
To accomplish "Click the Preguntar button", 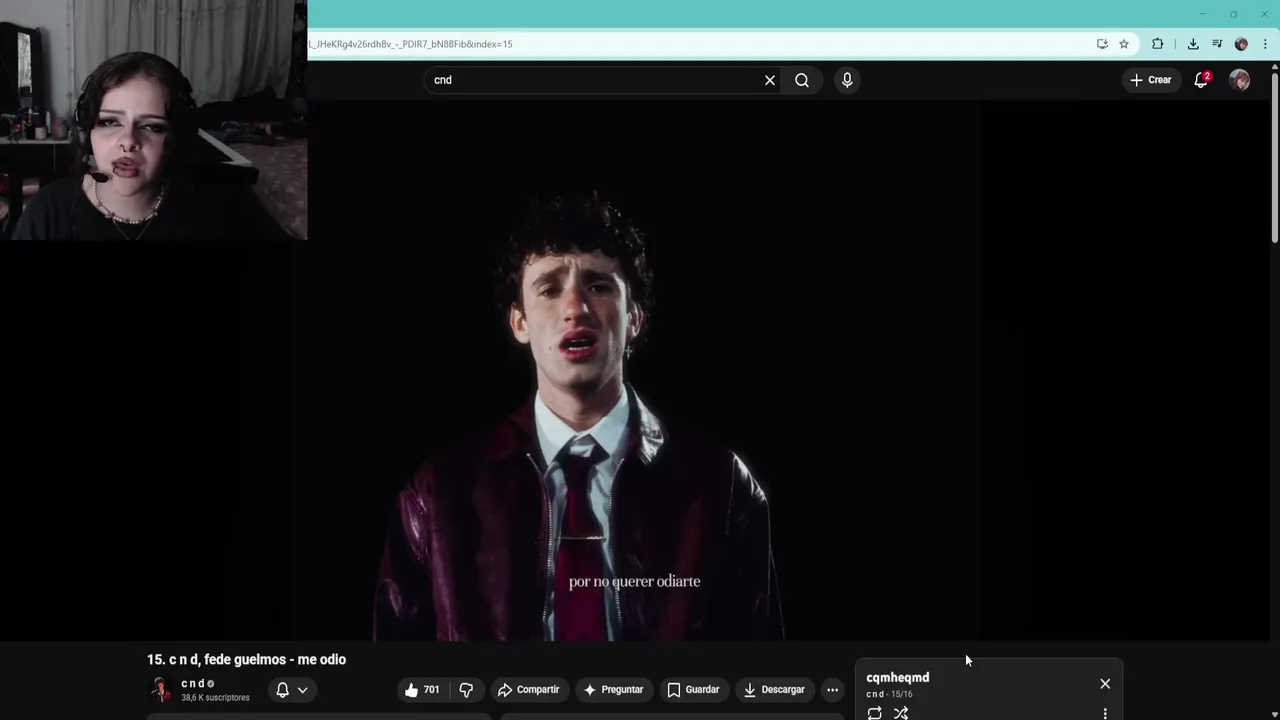I will (613, 689).
